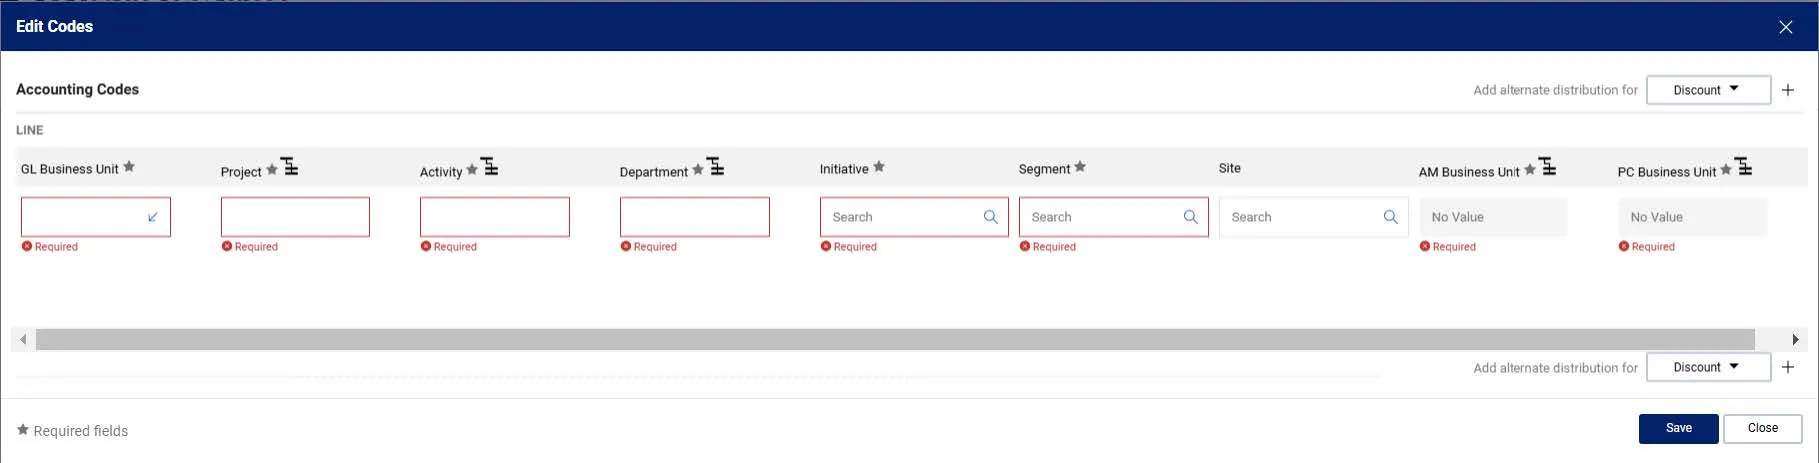Image resolution: width=1819 pixels, height=463 pixels.
Task: Click the arrow icon in GL Business Unit field
Action: (153, 217)
